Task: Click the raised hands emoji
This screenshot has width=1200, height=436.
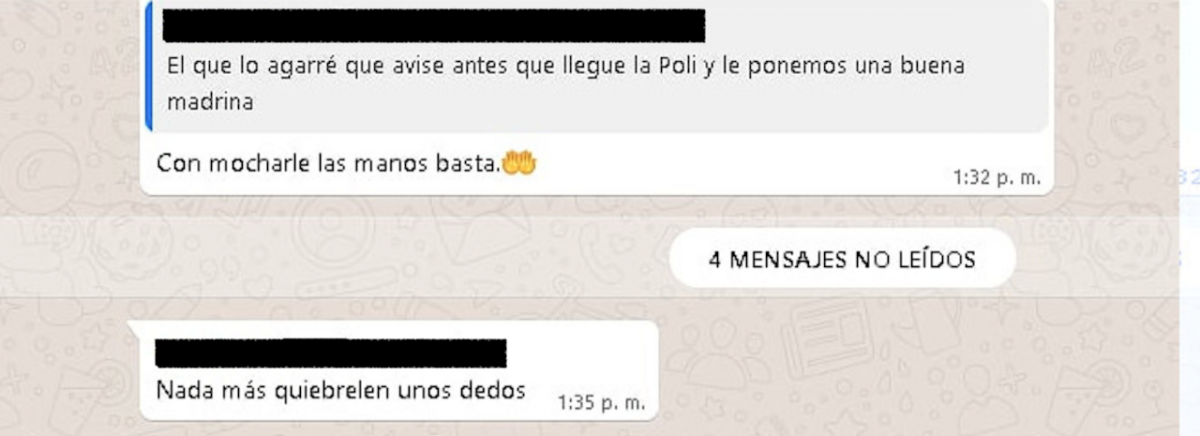Action: click(x=519, y=163)
